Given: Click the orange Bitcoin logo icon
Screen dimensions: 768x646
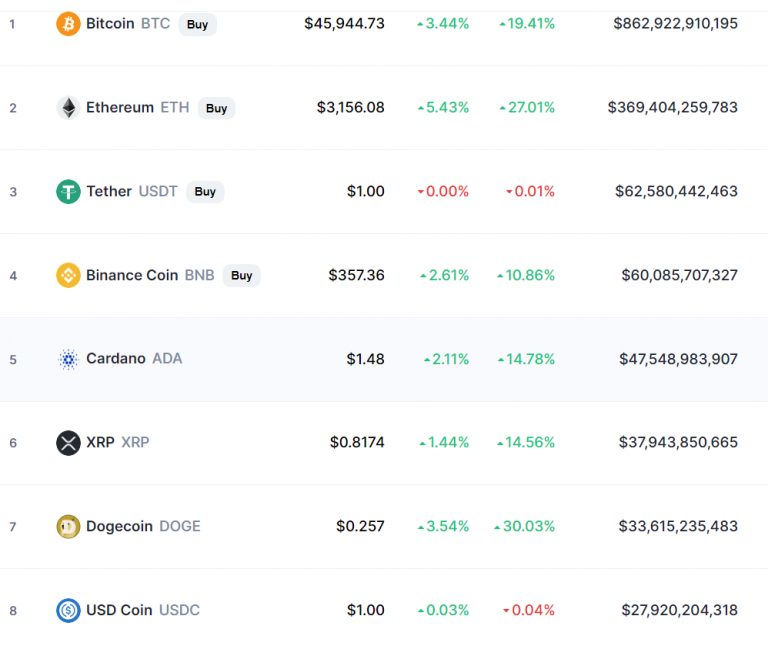Looking at the screenshot, I should click(68, 23).
